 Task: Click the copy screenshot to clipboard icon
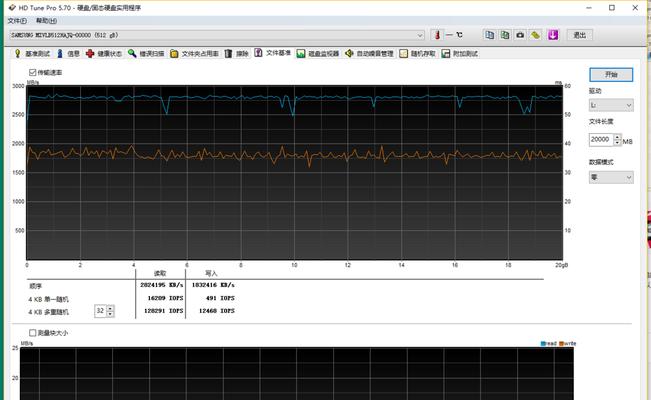click(505, 35)
